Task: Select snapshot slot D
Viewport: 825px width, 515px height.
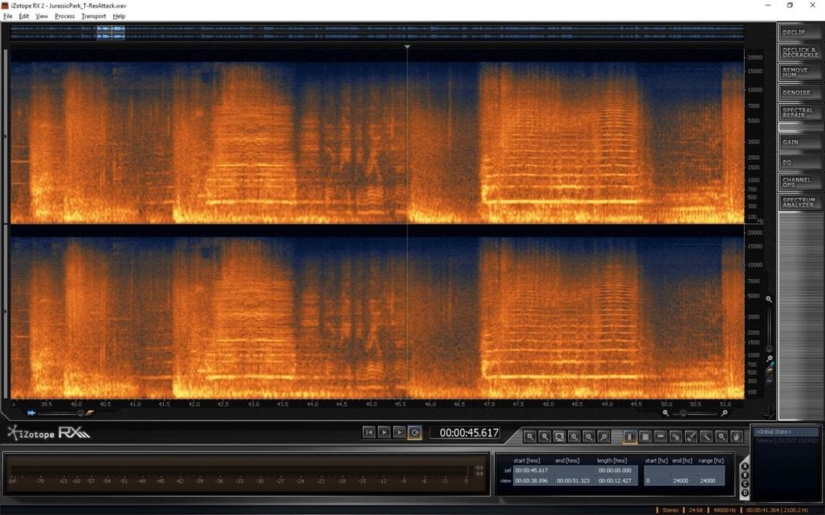Action: point(744,493)
